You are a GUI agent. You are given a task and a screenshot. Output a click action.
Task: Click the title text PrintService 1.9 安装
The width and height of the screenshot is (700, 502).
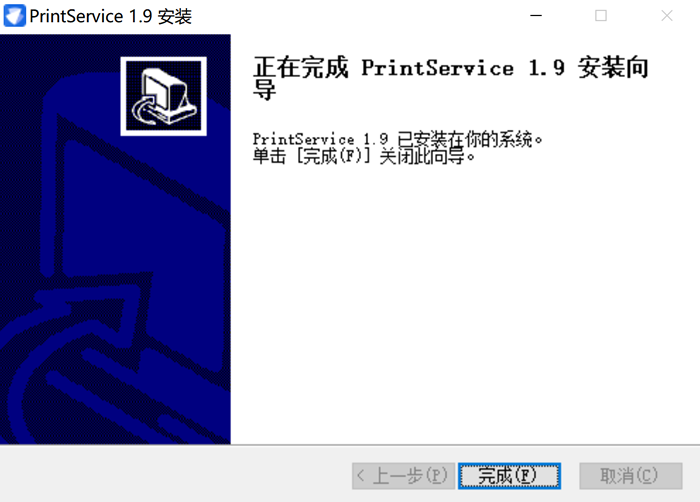pos(111,17)
